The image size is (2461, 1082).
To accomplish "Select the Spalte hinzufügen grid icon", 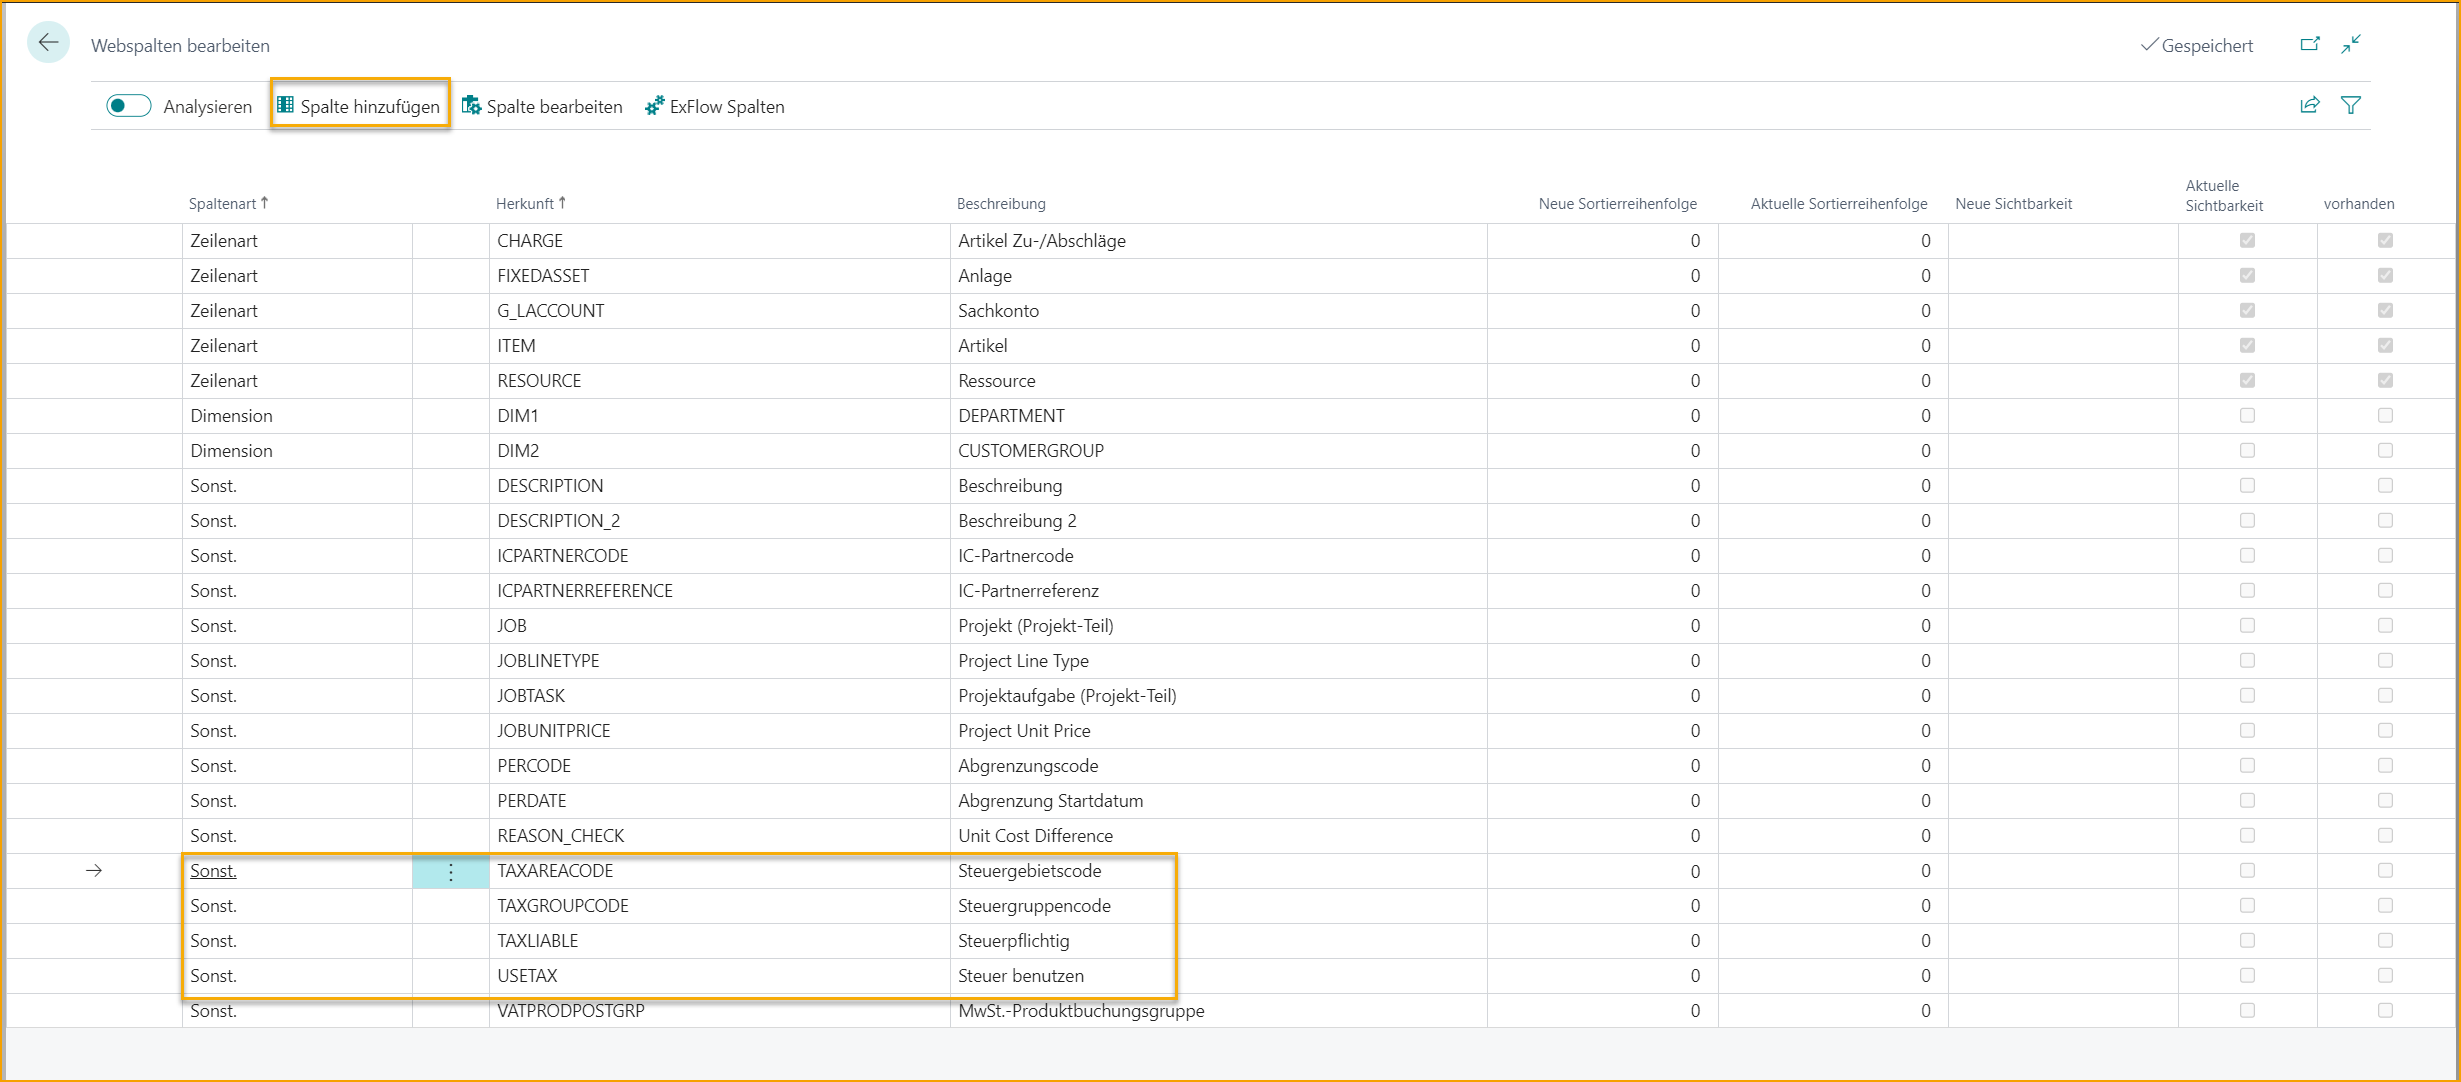I will click(x=286, y=105).
